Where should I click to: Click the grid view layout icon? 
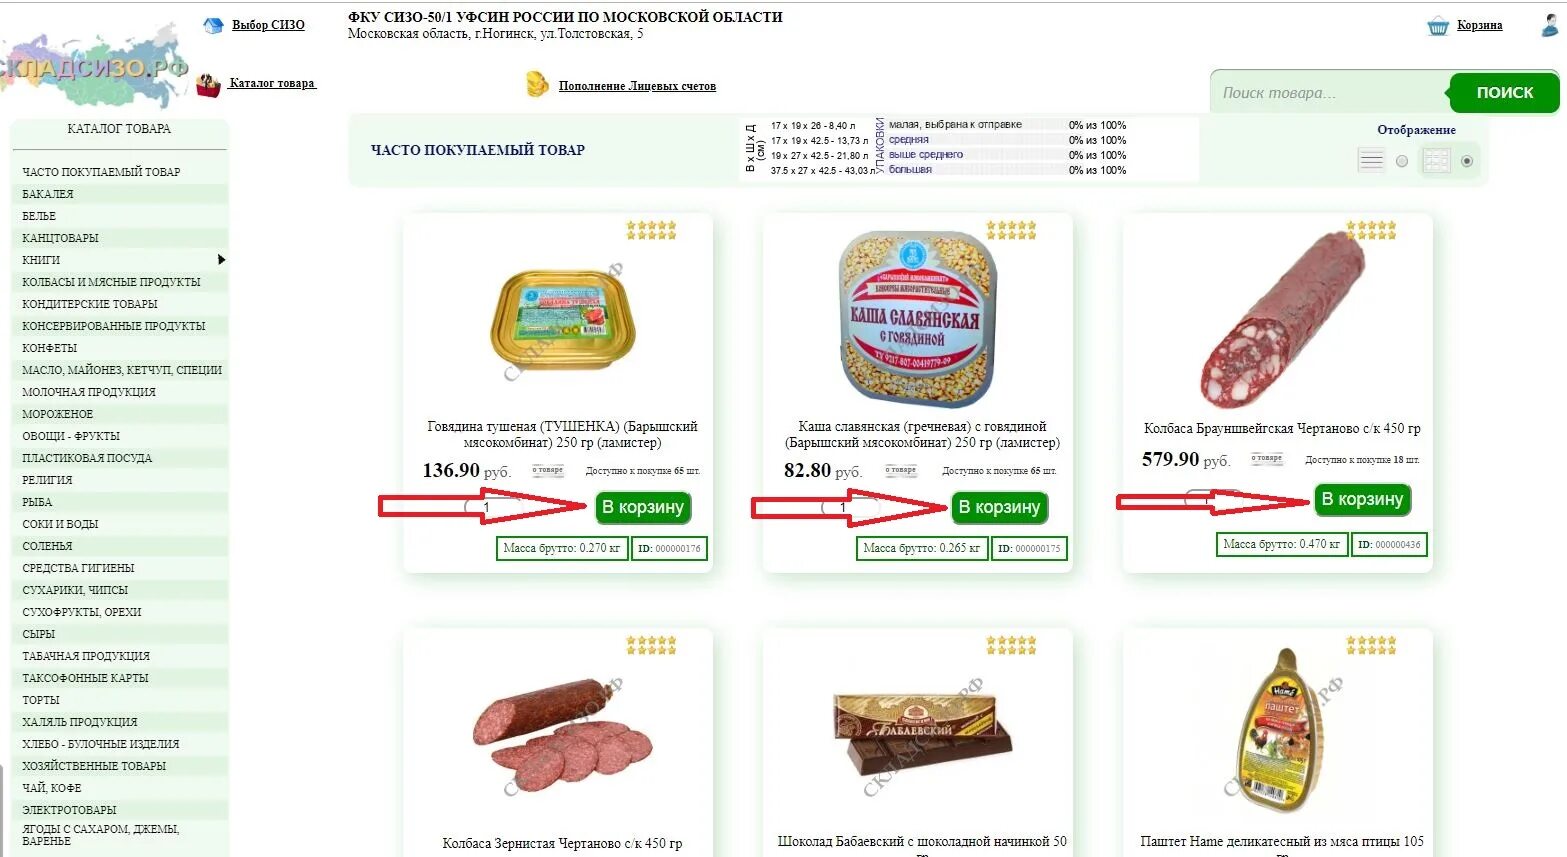(1436, 160)
